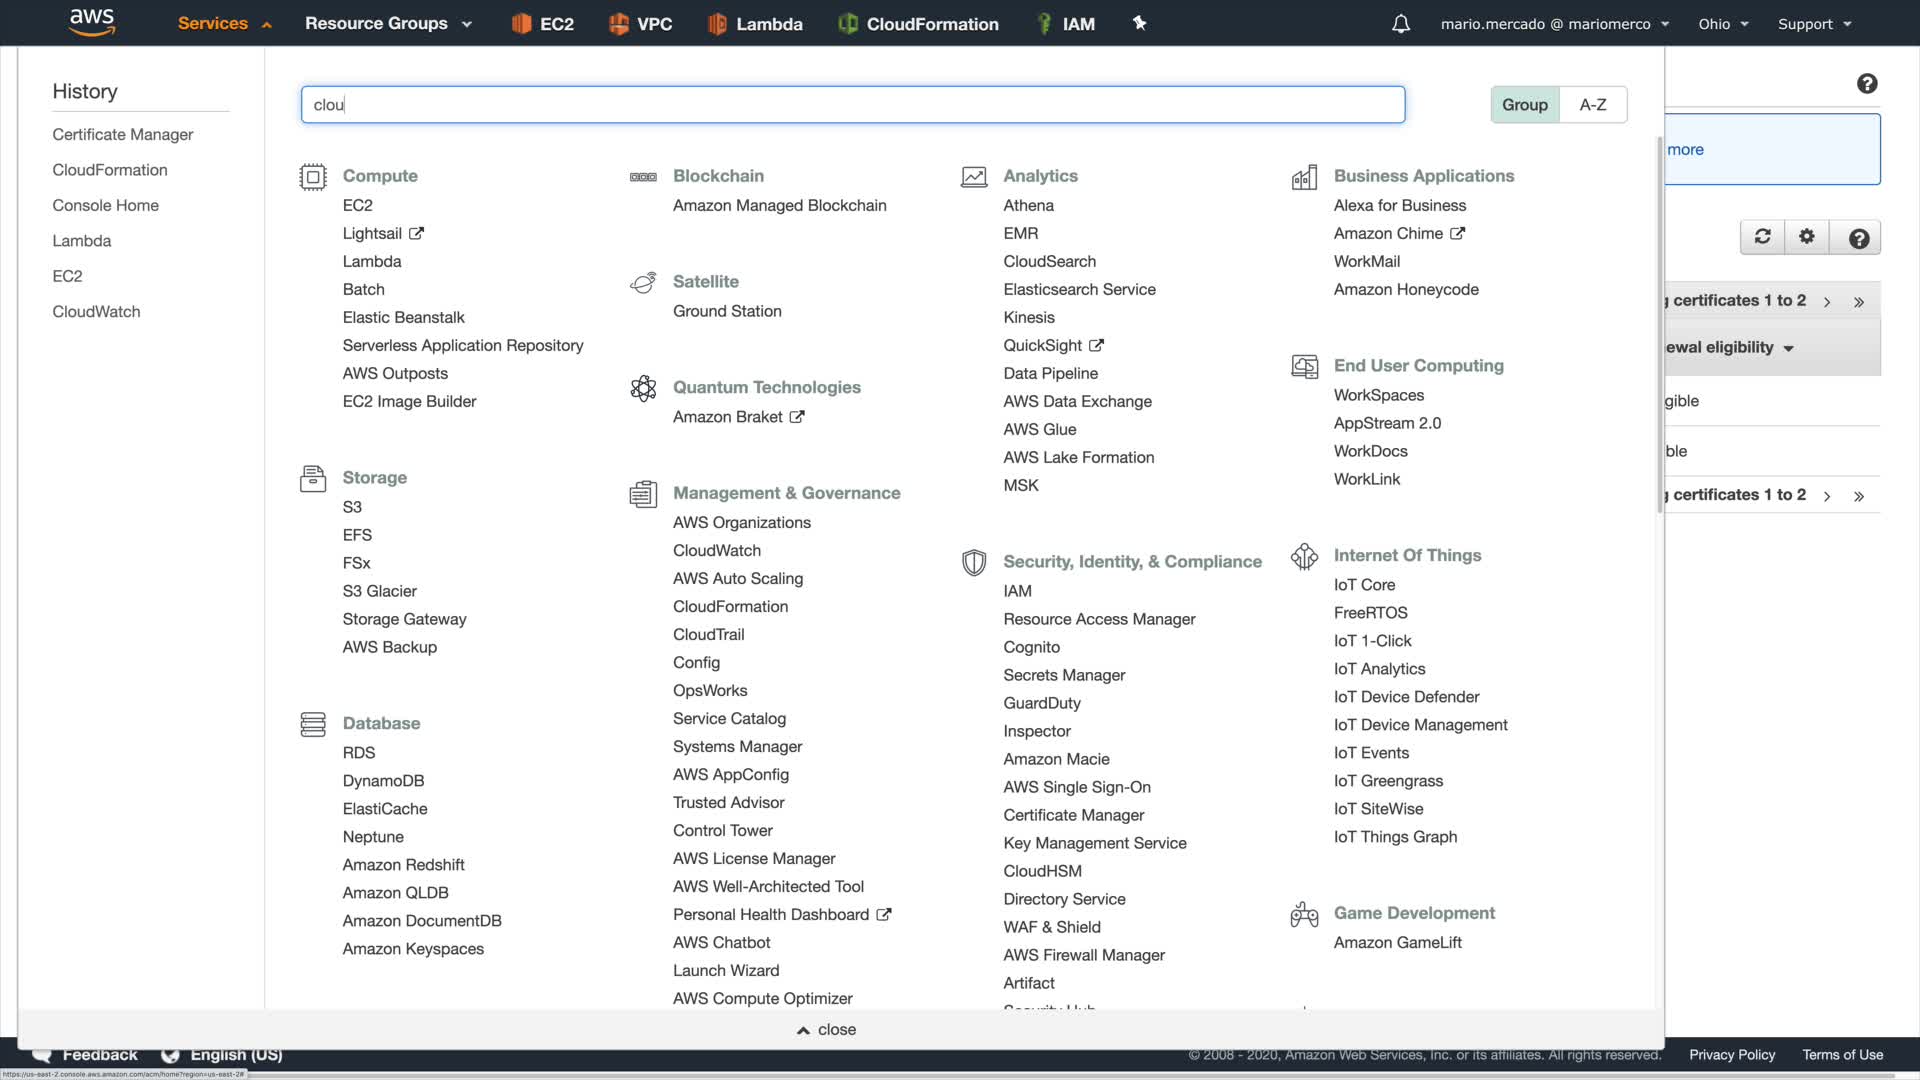1920x1080 pixels.
Task: Click the service search input field
Action: (x=852, y=105)
